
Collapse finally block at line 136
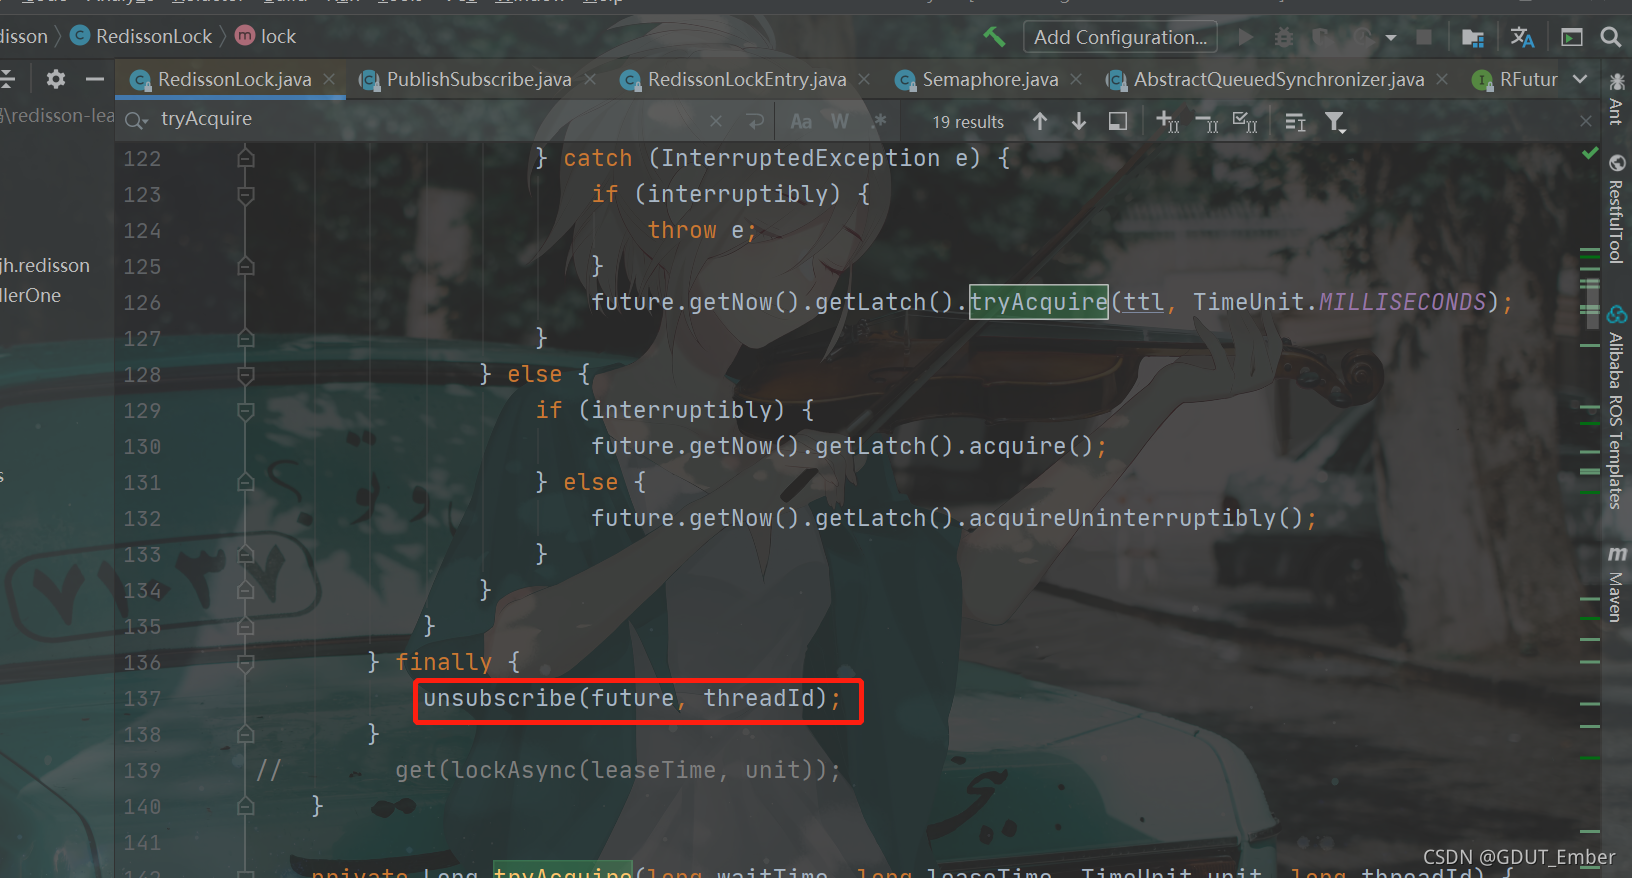click(245, 662)
